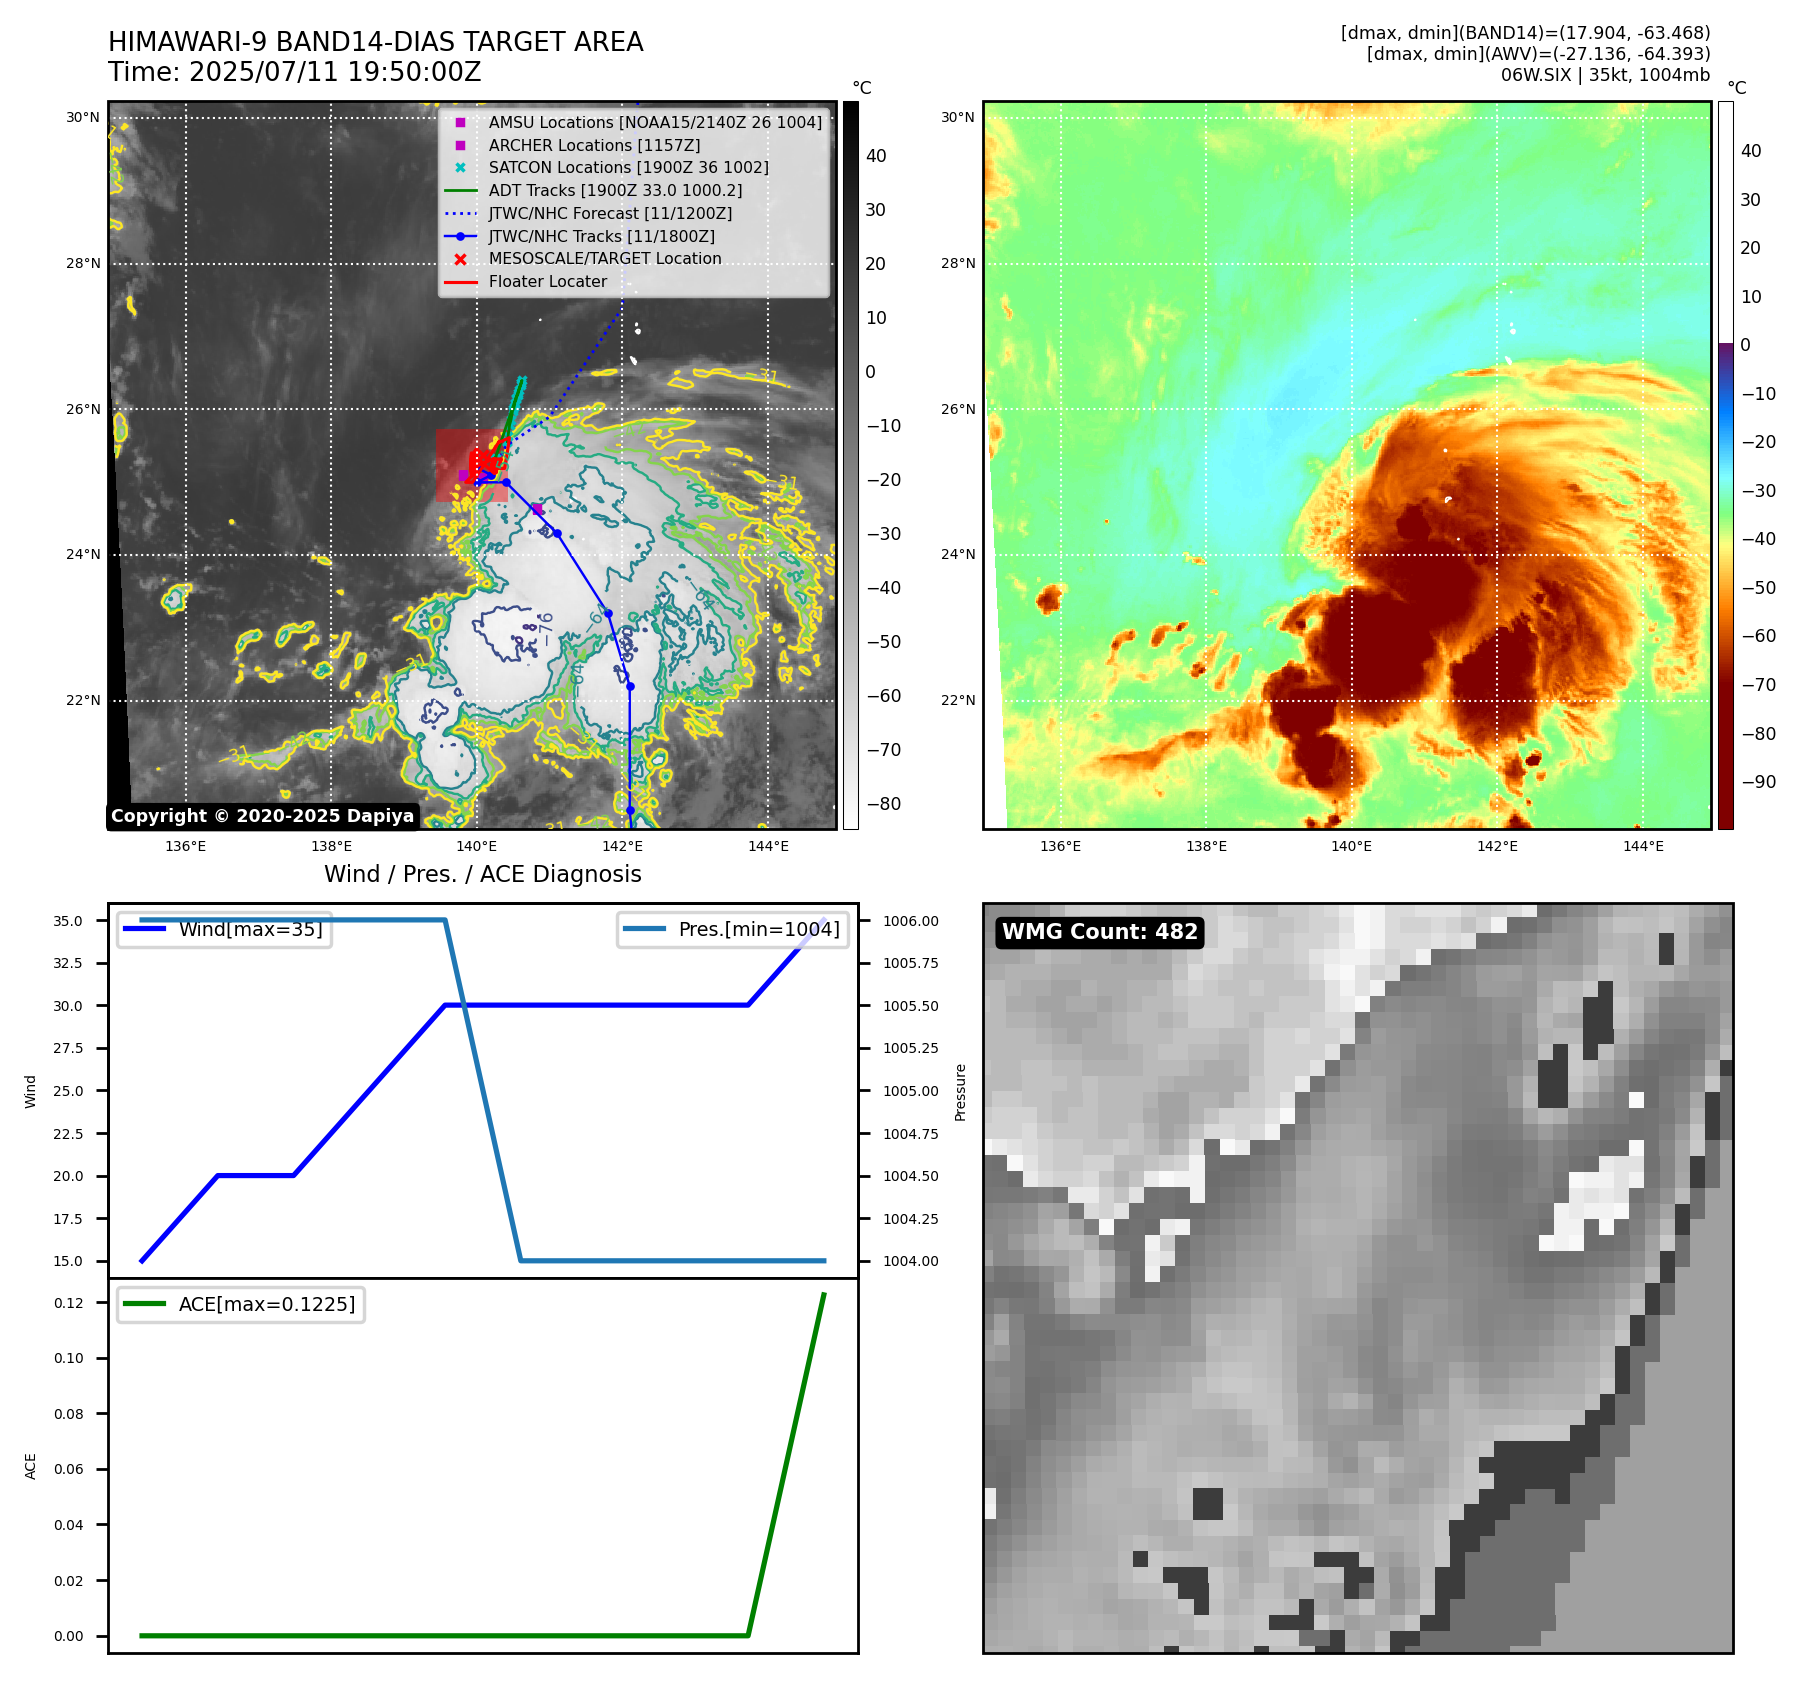This screenshot has width=1801, height=1690.
Task: Click the 140°E label under grayscale map
Action: 477,846
